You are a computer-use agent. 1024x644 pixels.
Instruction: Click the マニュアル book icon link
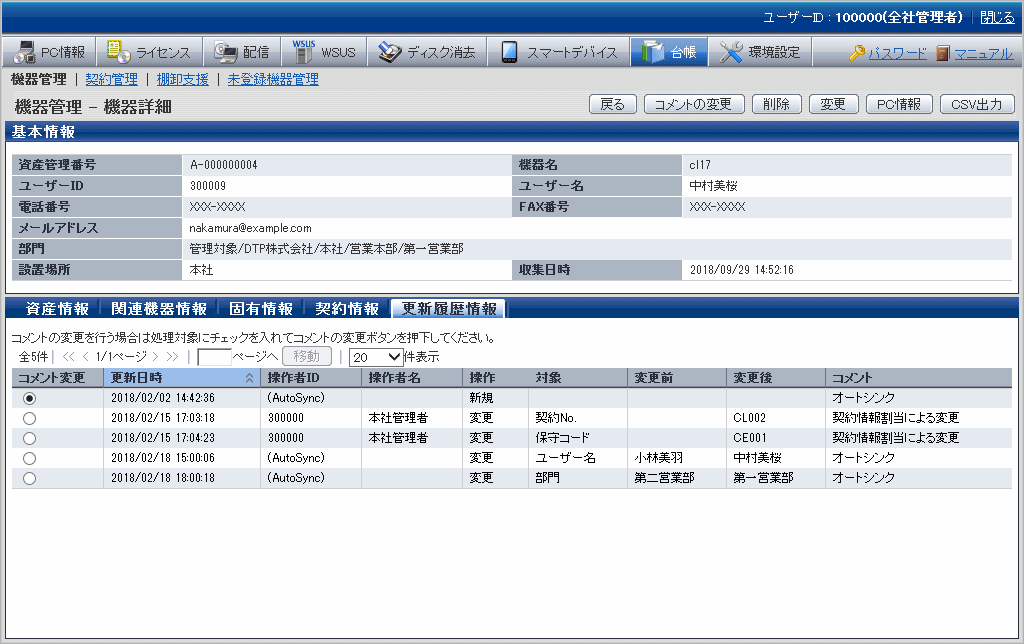pyautogui.click(x=943, y=53)
